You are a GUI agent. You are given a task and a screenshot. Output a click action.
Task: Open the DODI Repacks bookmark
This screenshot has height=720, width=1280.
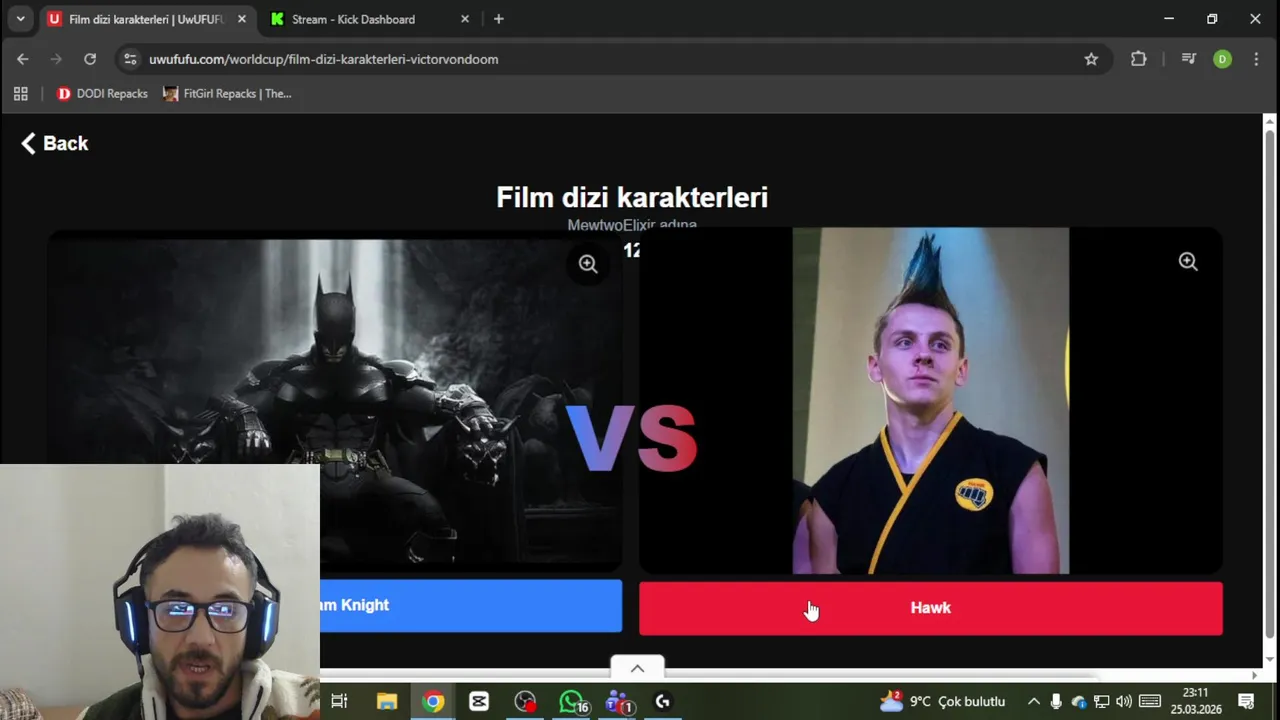click(102, 93)
